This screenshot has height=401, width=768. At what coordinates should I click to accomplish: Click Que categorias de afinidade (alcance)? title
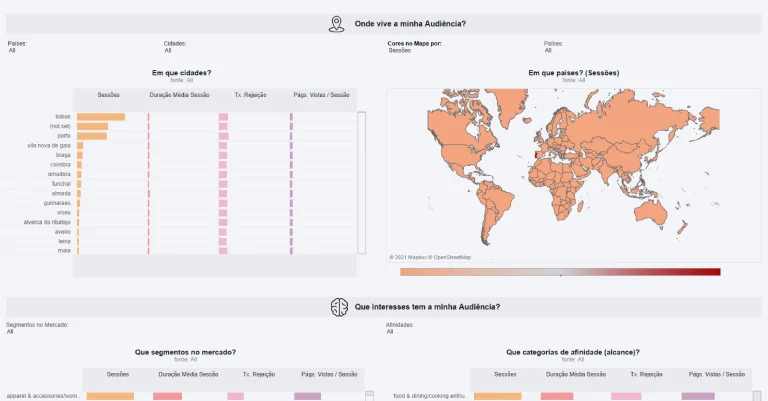(x=573, y=352)
